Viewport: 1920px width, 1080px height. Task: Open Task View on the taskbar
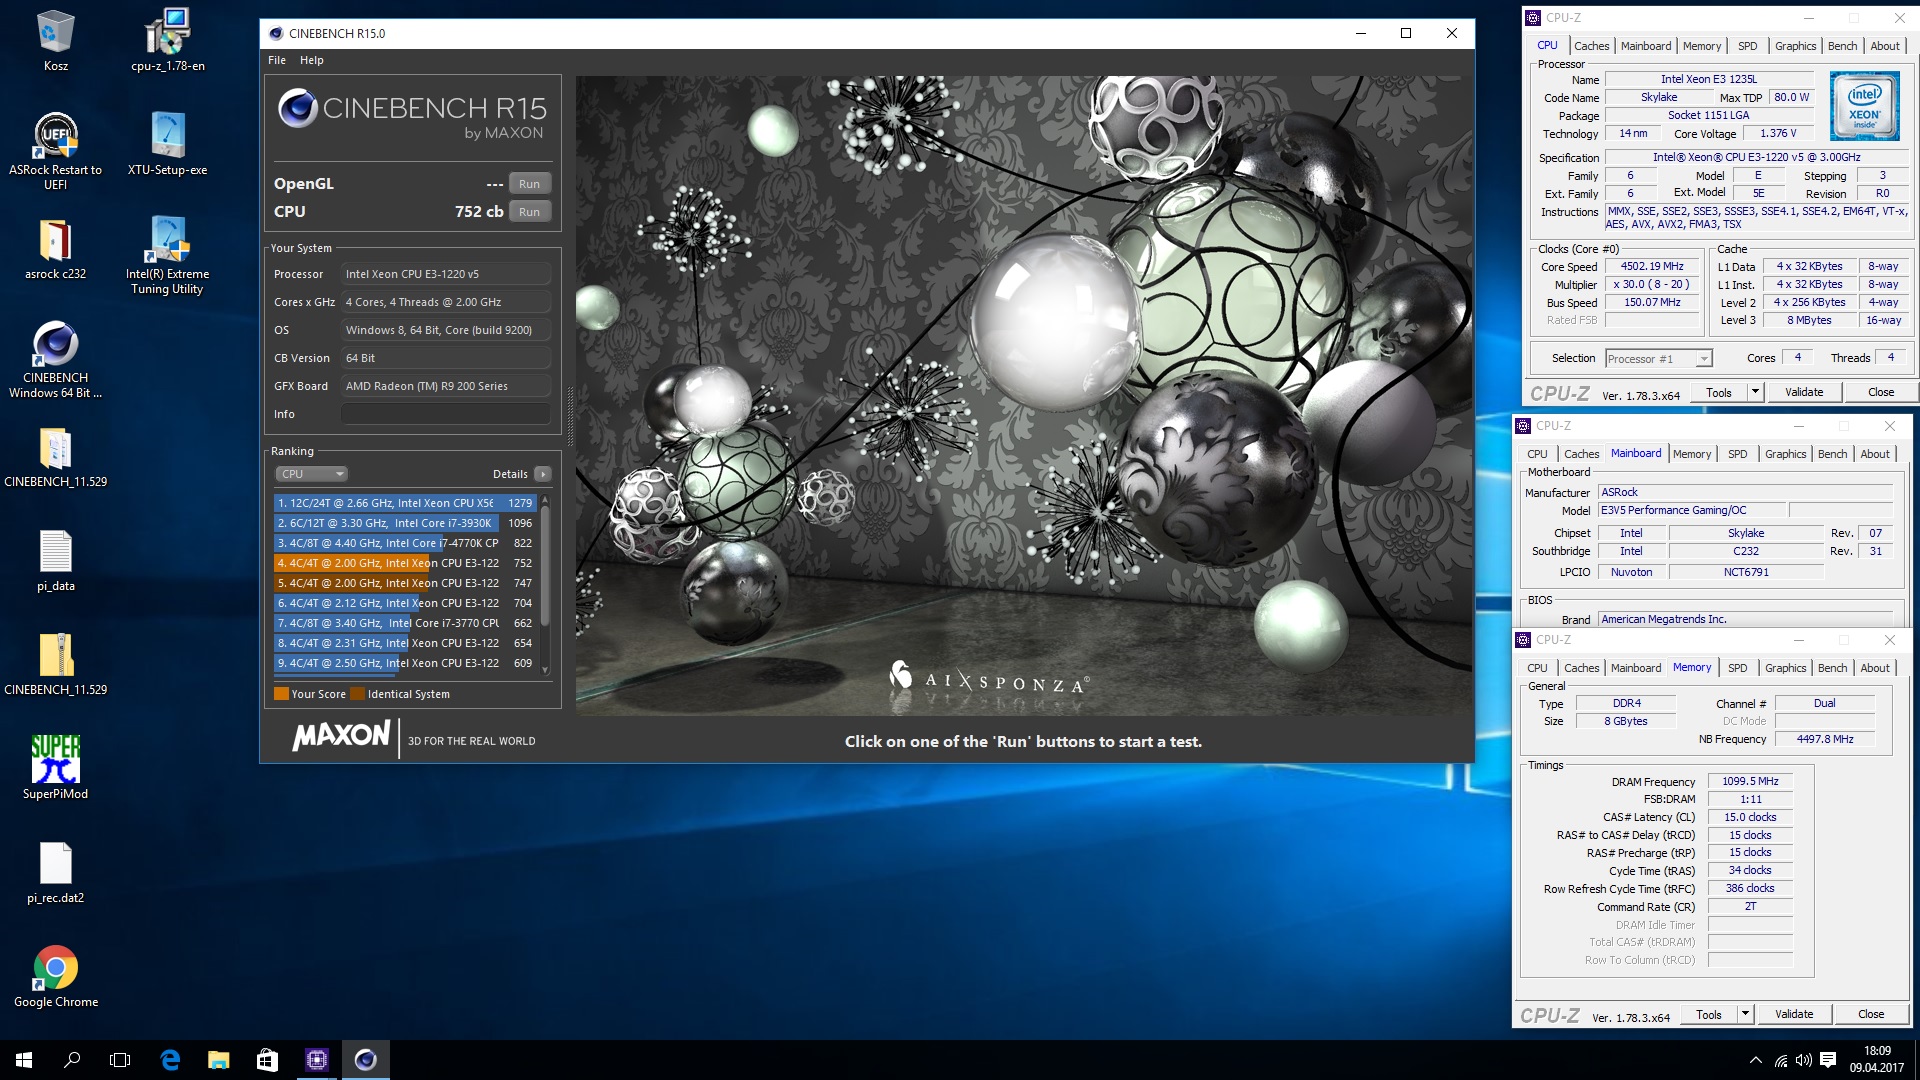click(120, 1060)
